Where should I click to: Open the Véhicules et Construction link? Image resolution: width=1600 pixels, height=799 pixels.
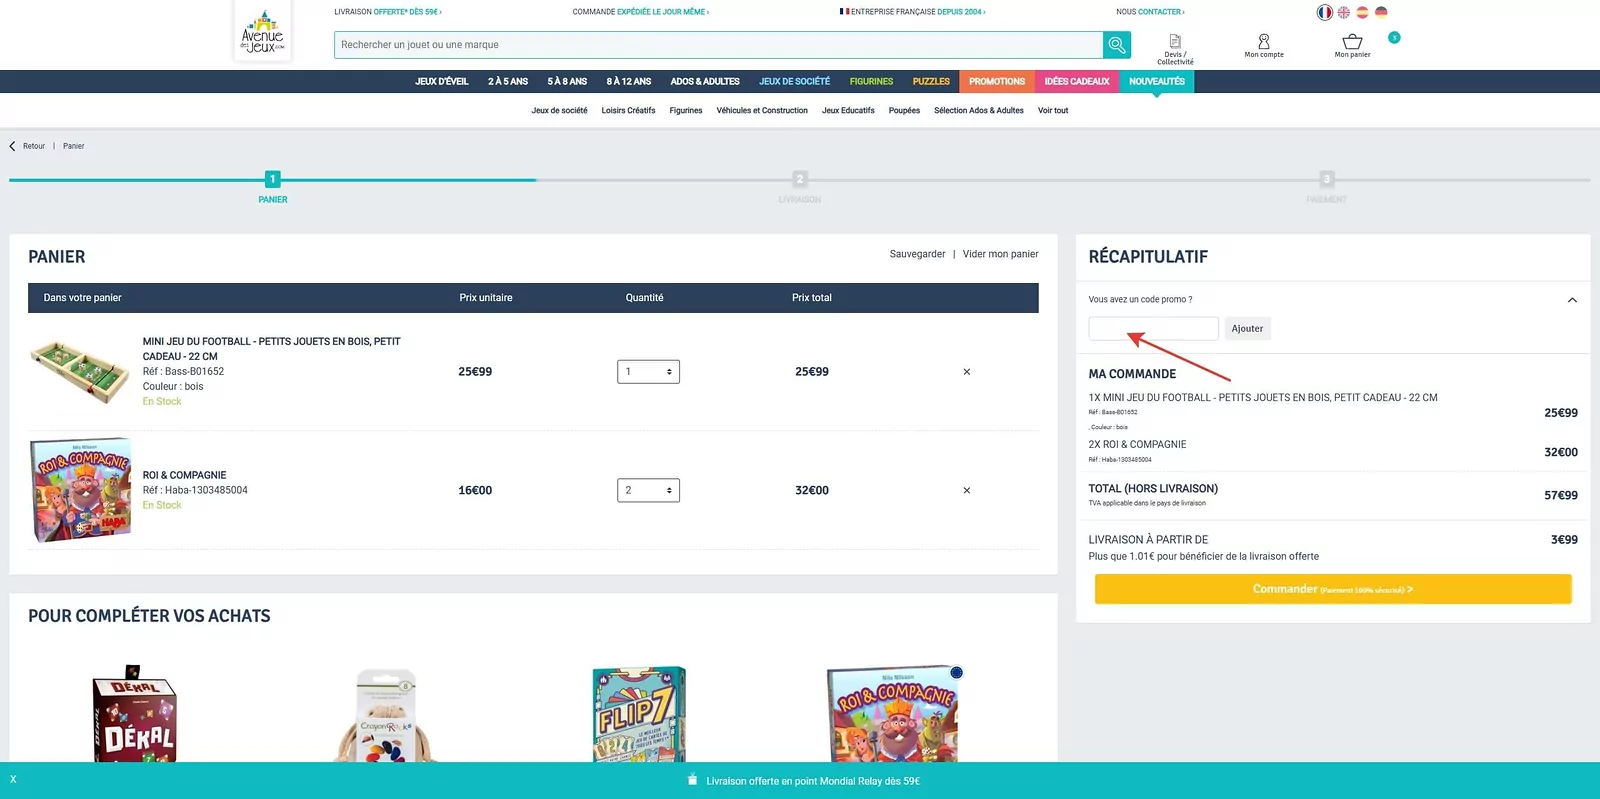click(762, 111)
